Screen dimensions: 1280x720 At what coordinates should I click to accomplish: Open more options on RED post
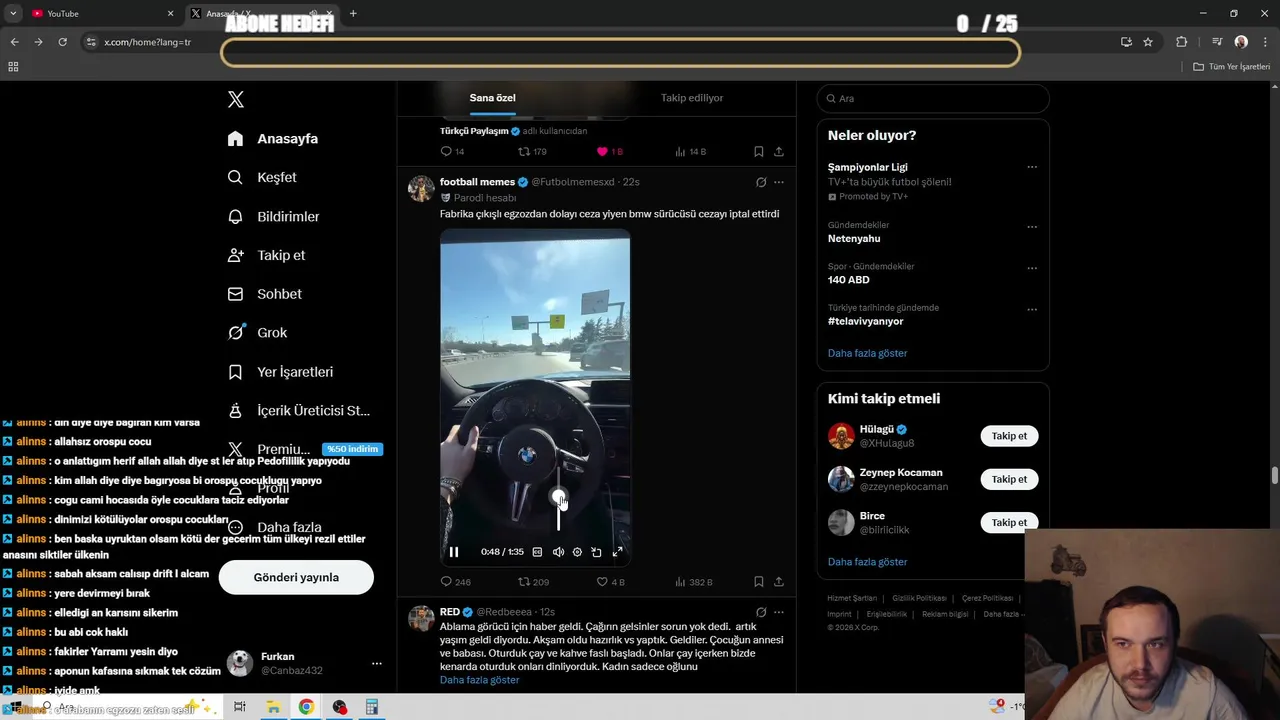(x=779, y=612)
